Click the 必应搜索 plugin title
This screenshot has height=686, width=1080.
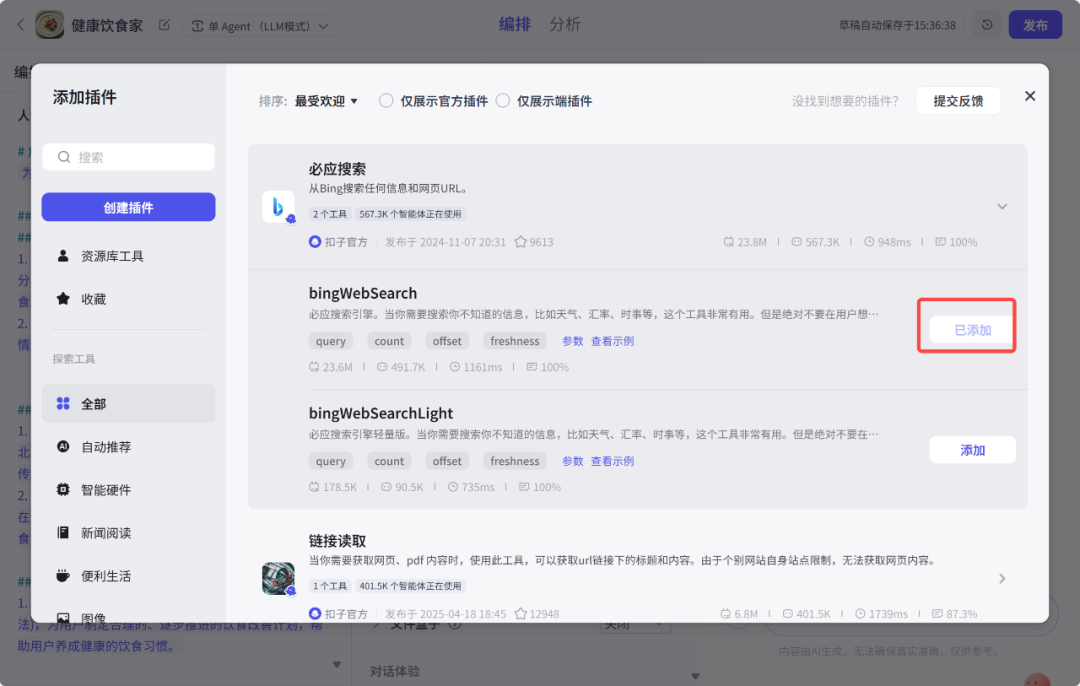coord(338,169)
